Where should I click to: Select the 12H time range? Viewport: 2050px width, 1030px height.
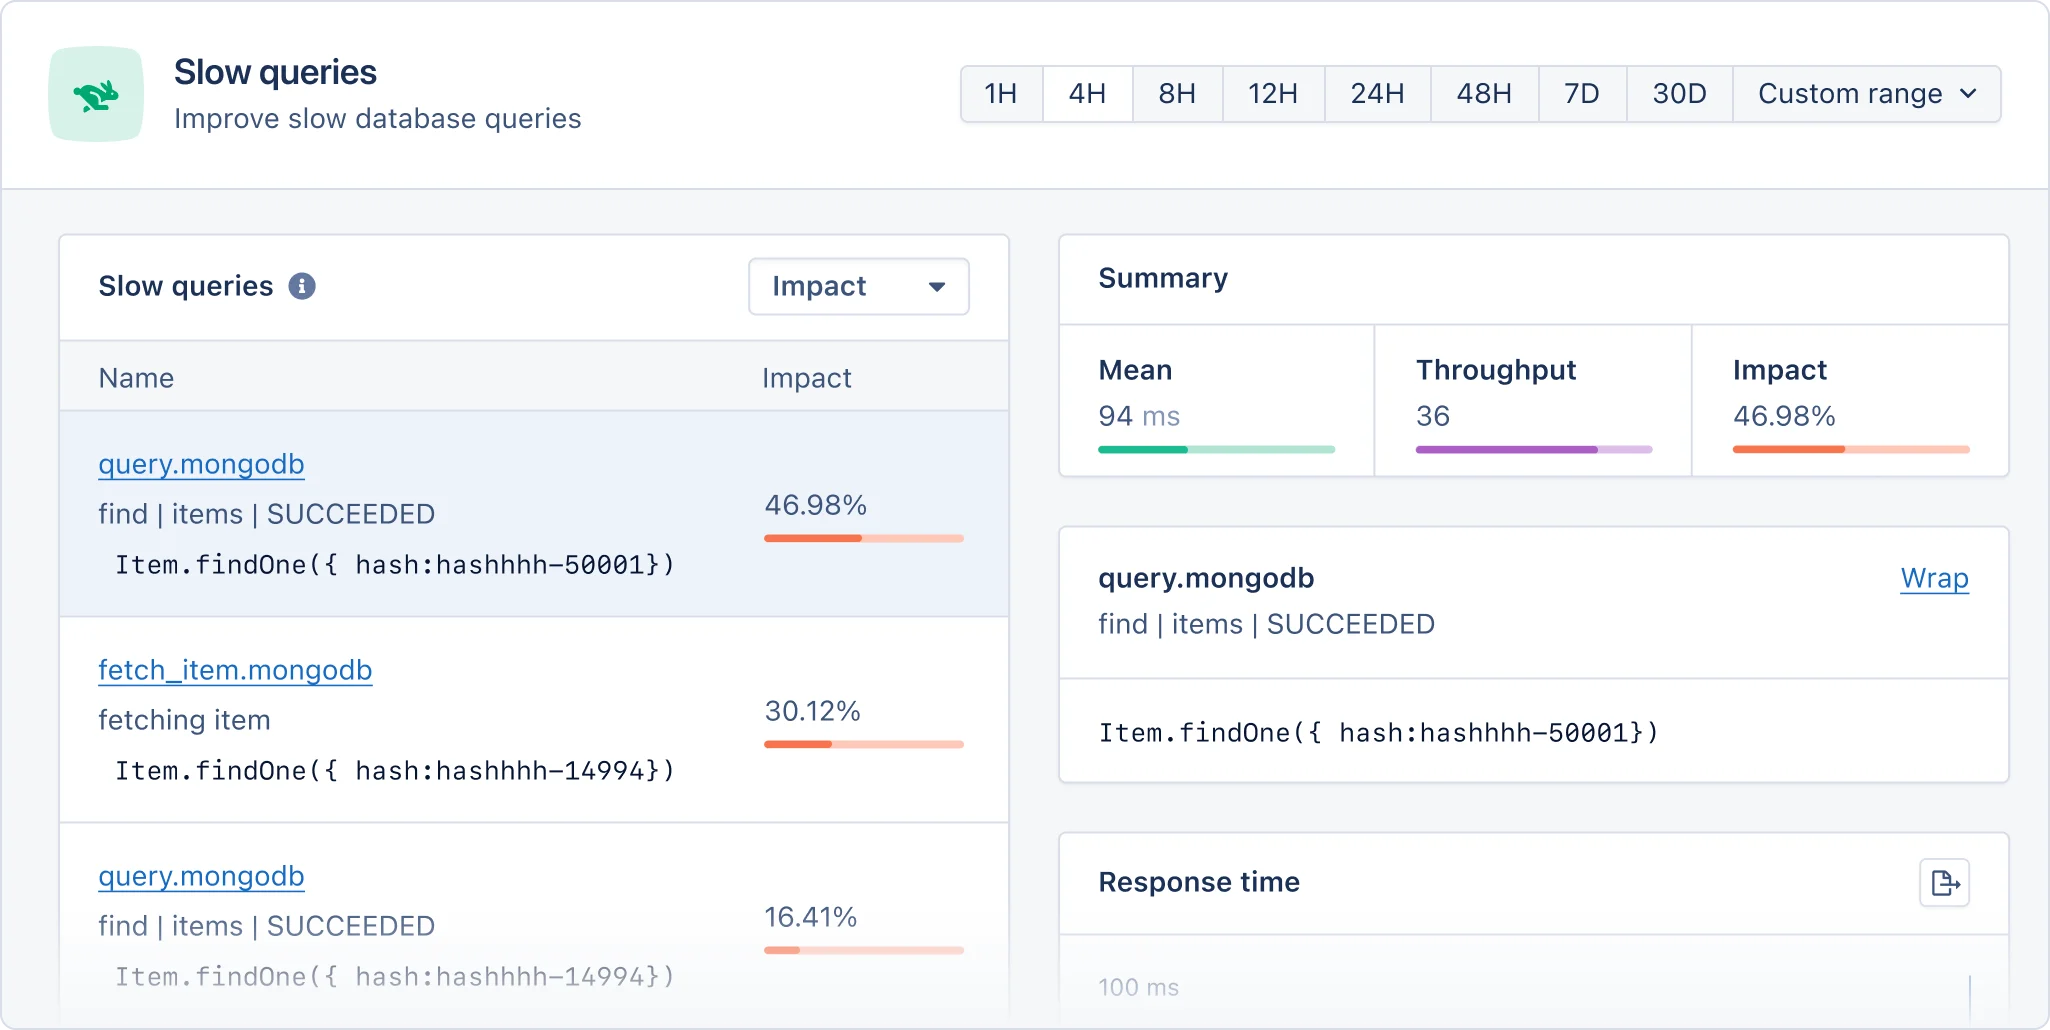point(1273,94)
